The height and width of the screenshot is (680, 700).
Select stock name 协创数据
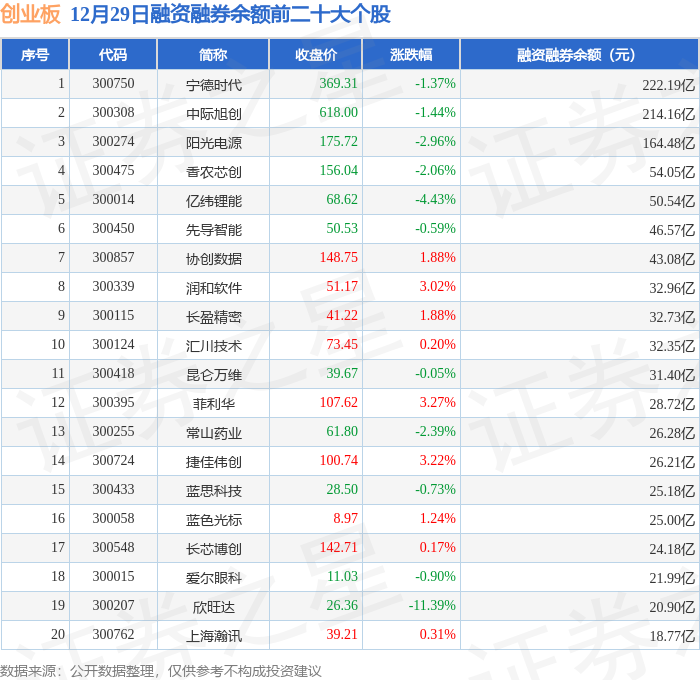click(214, 259)
